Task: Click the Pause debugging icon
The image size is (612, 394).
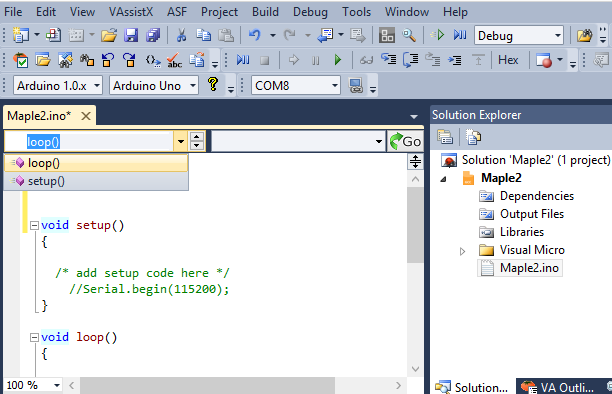Action: click(315, 61)
